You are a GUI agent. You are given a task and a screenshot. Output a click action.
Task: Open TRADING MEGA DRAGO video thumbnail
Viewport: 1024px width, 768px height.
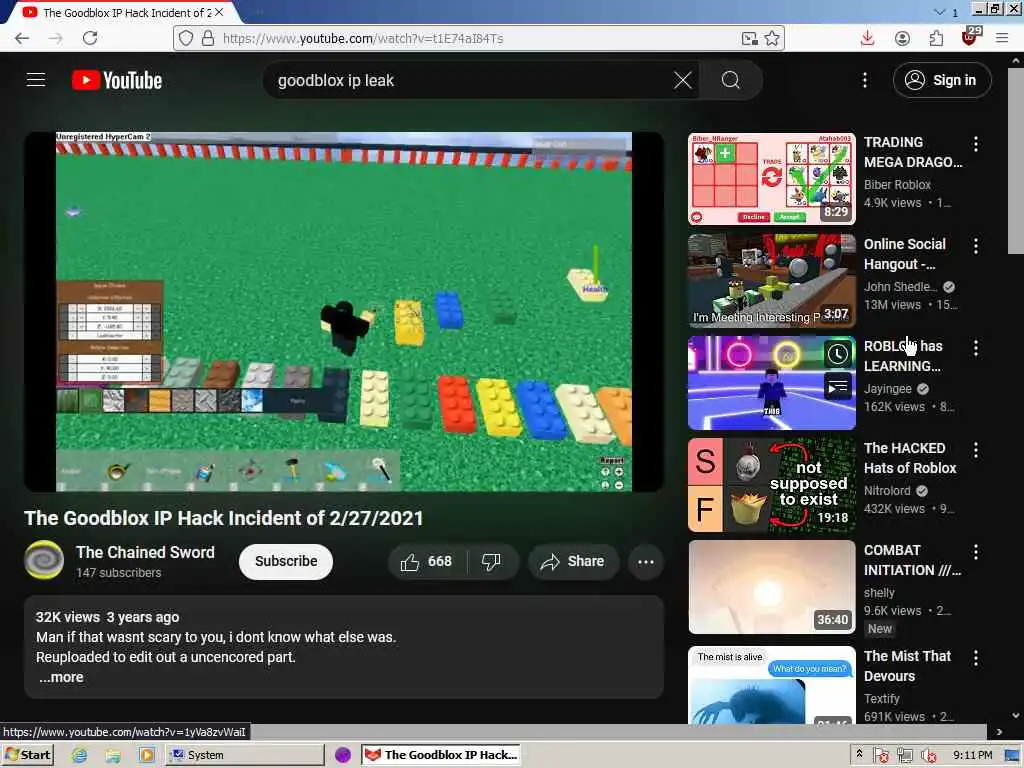tap(771, 179)
